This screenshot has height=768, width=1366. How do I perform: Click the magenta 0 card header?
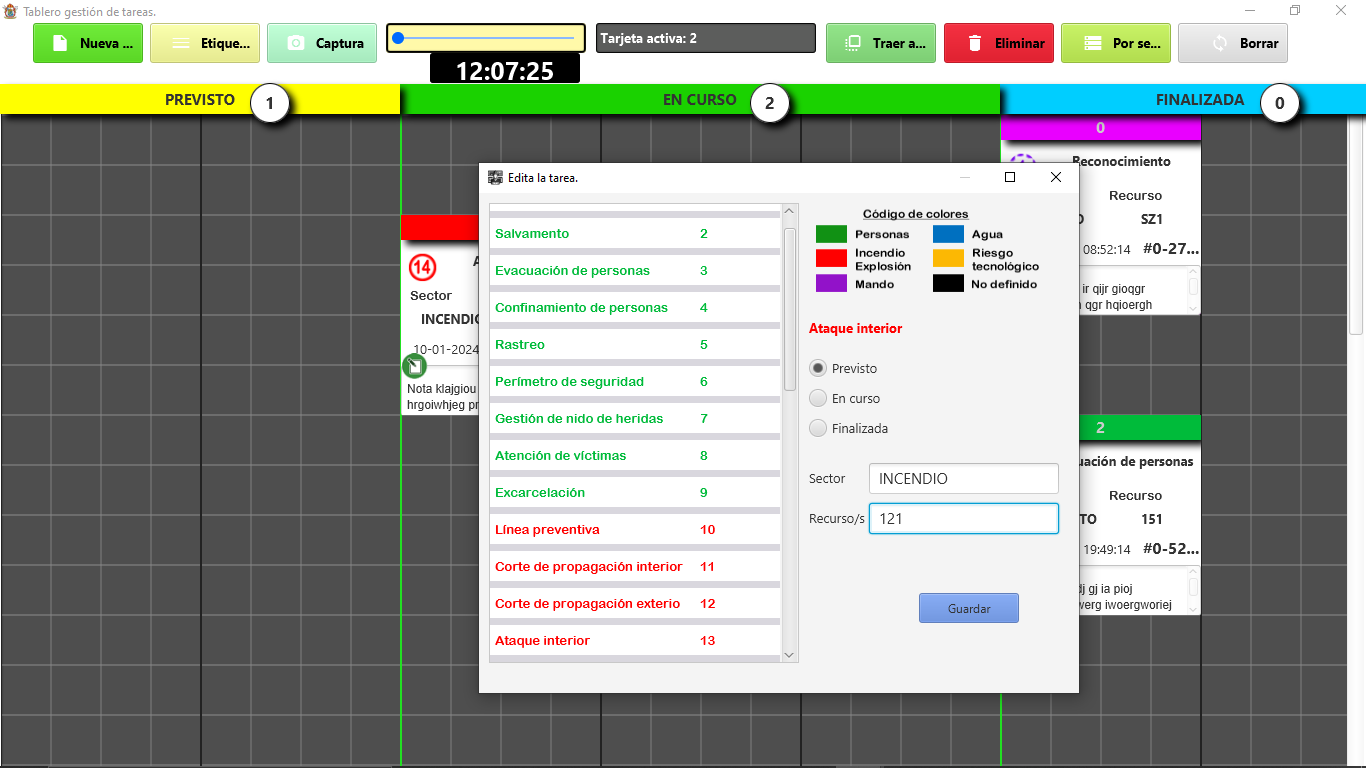coord(1100,128)
